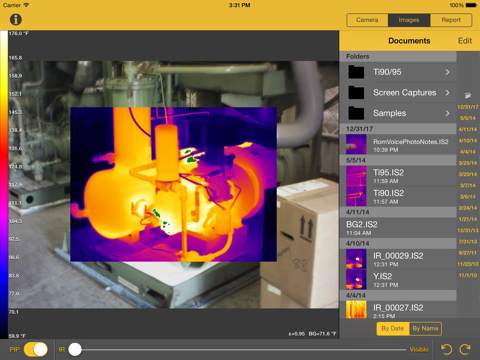
Task: Click the temperature color palette bar
Action: (4, 185)
